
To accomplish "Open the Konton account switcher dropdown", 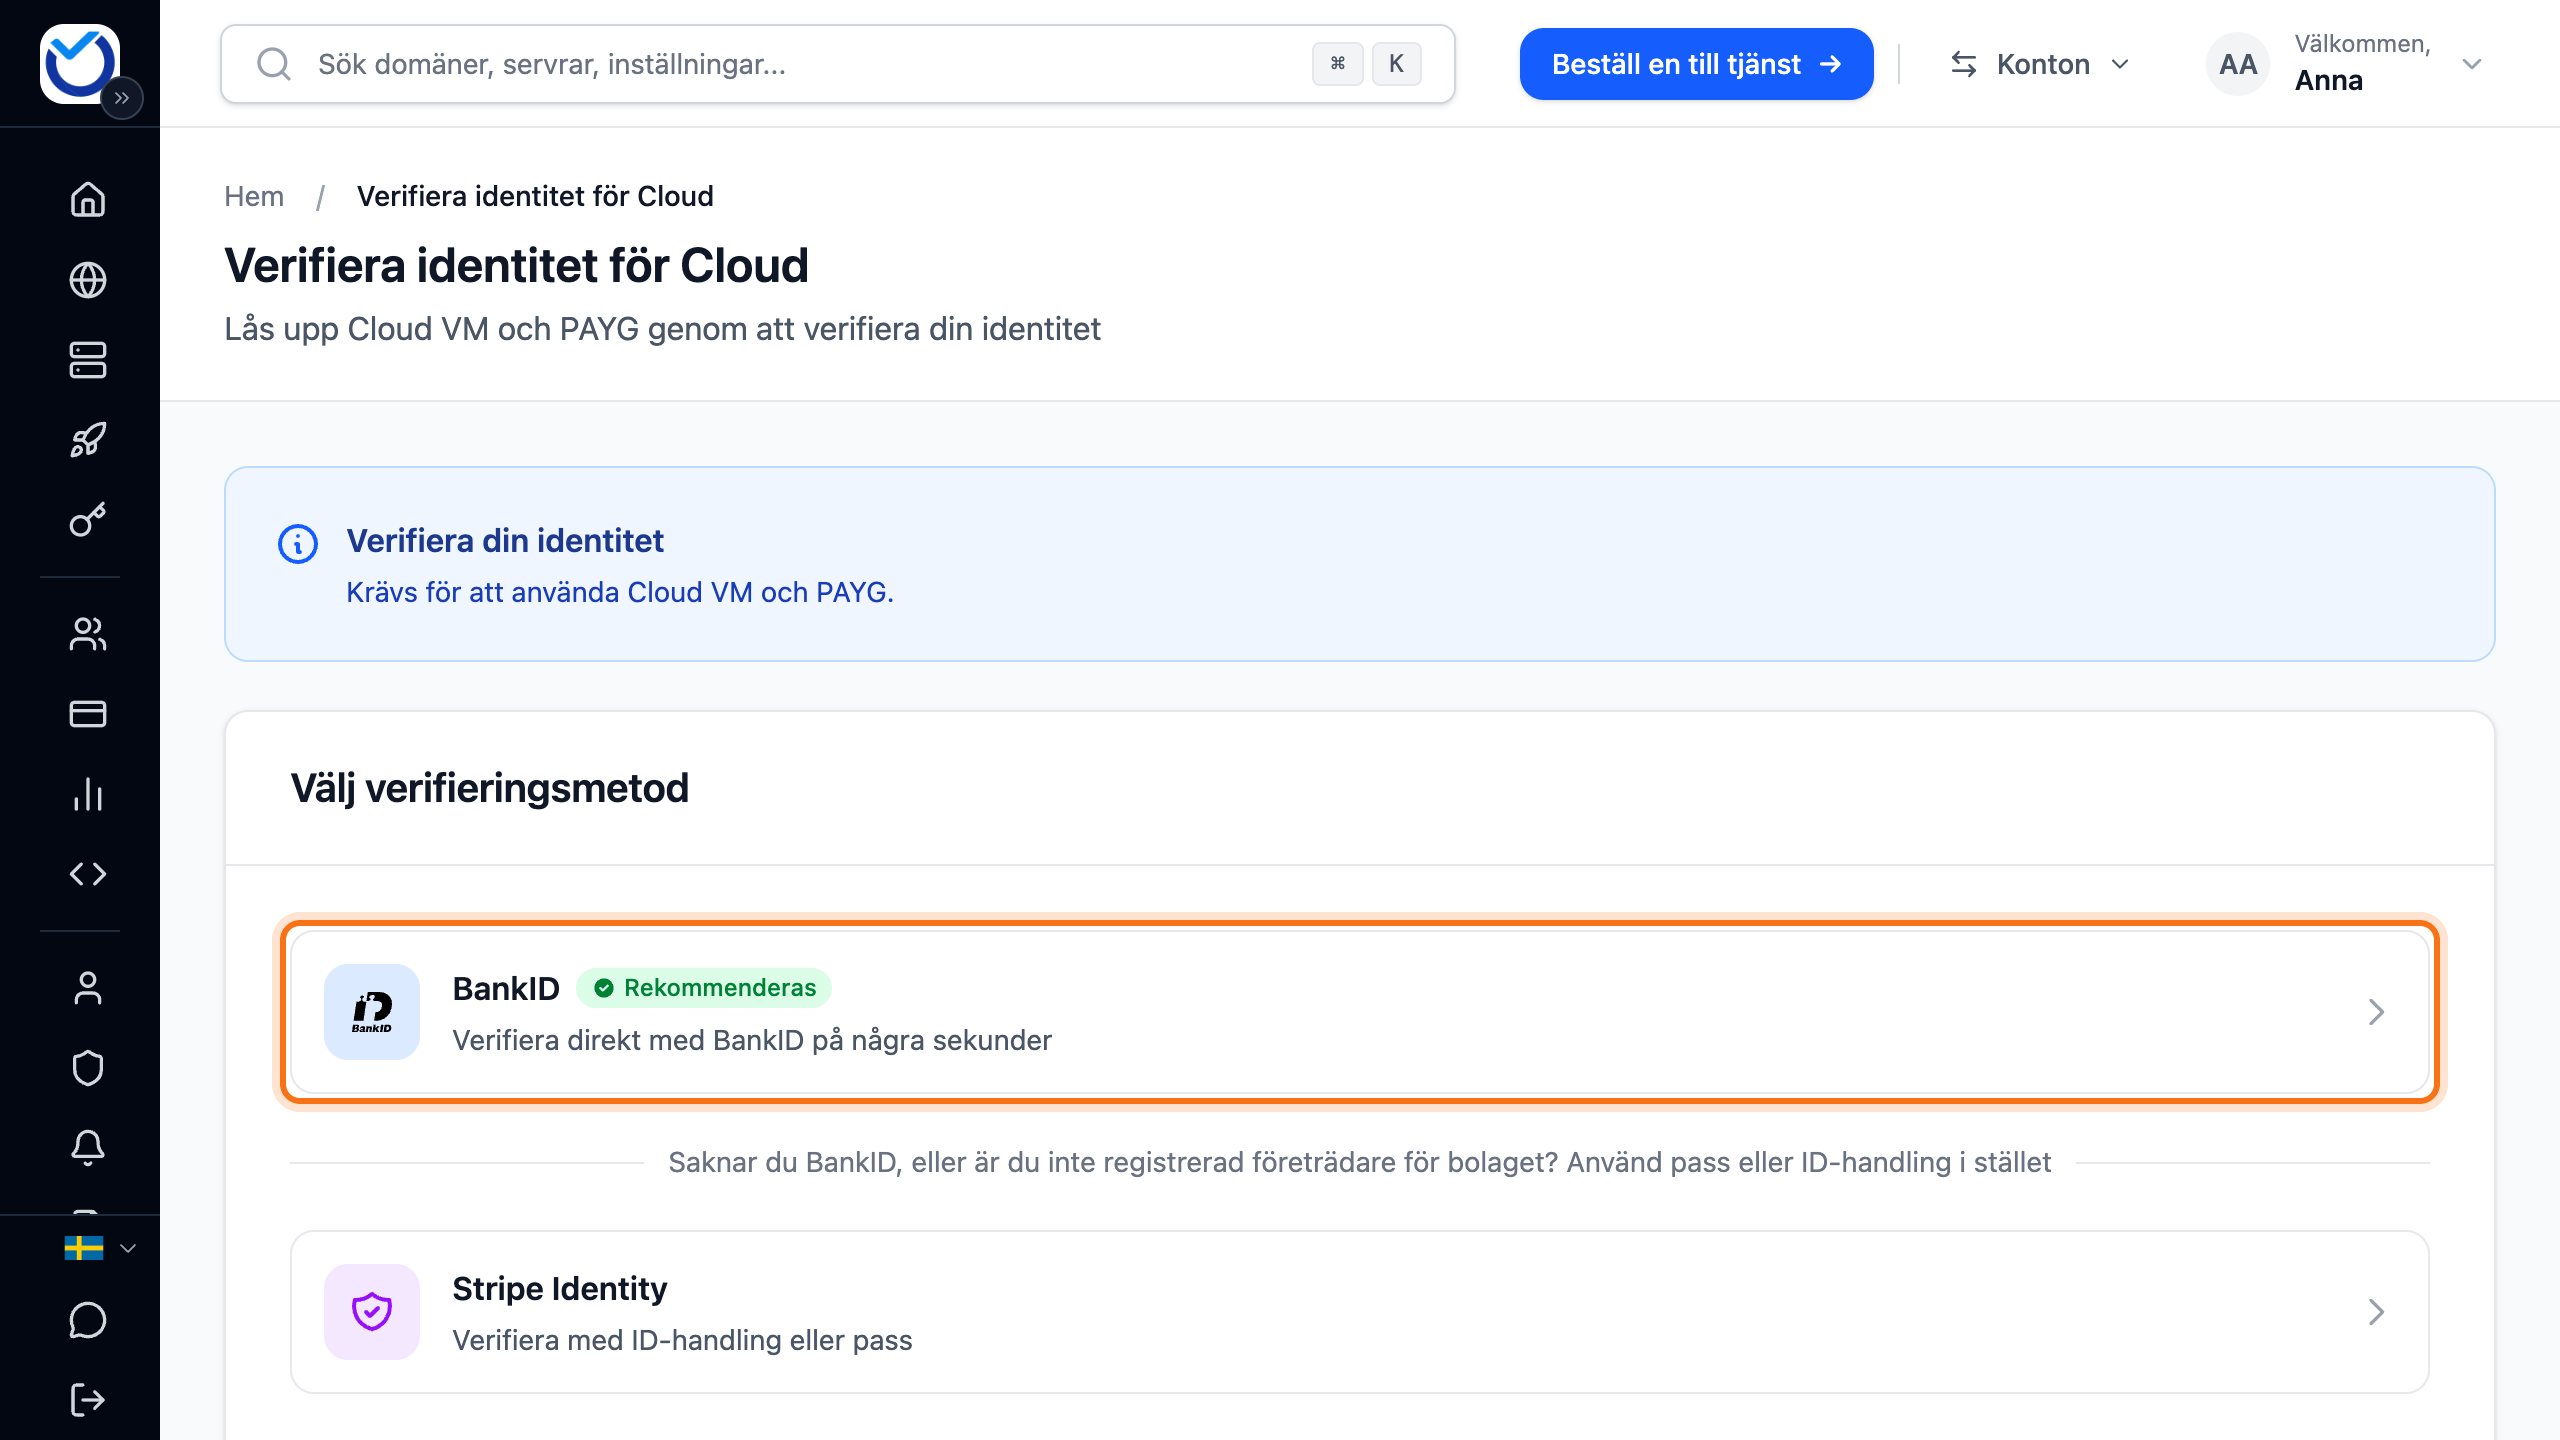I will click(x=2040, y=64).
